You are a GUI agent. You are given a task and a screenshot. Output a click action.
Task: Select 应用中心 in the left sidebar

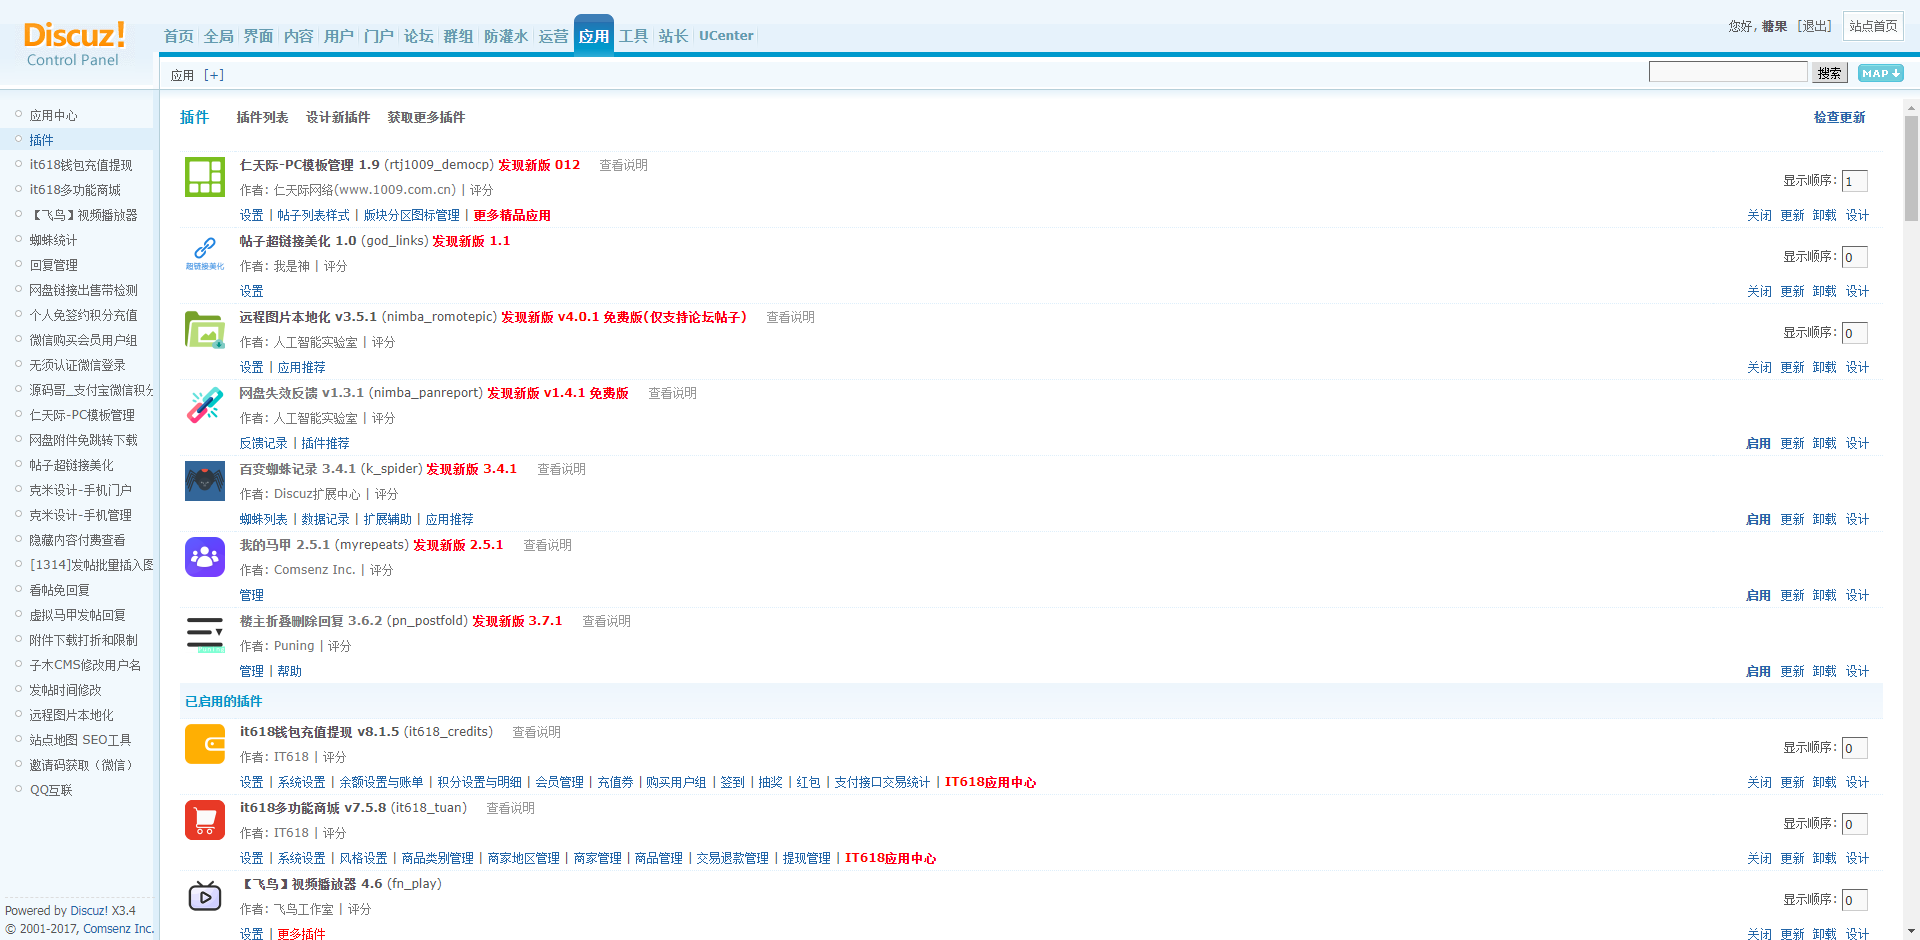tap(53, 115)
